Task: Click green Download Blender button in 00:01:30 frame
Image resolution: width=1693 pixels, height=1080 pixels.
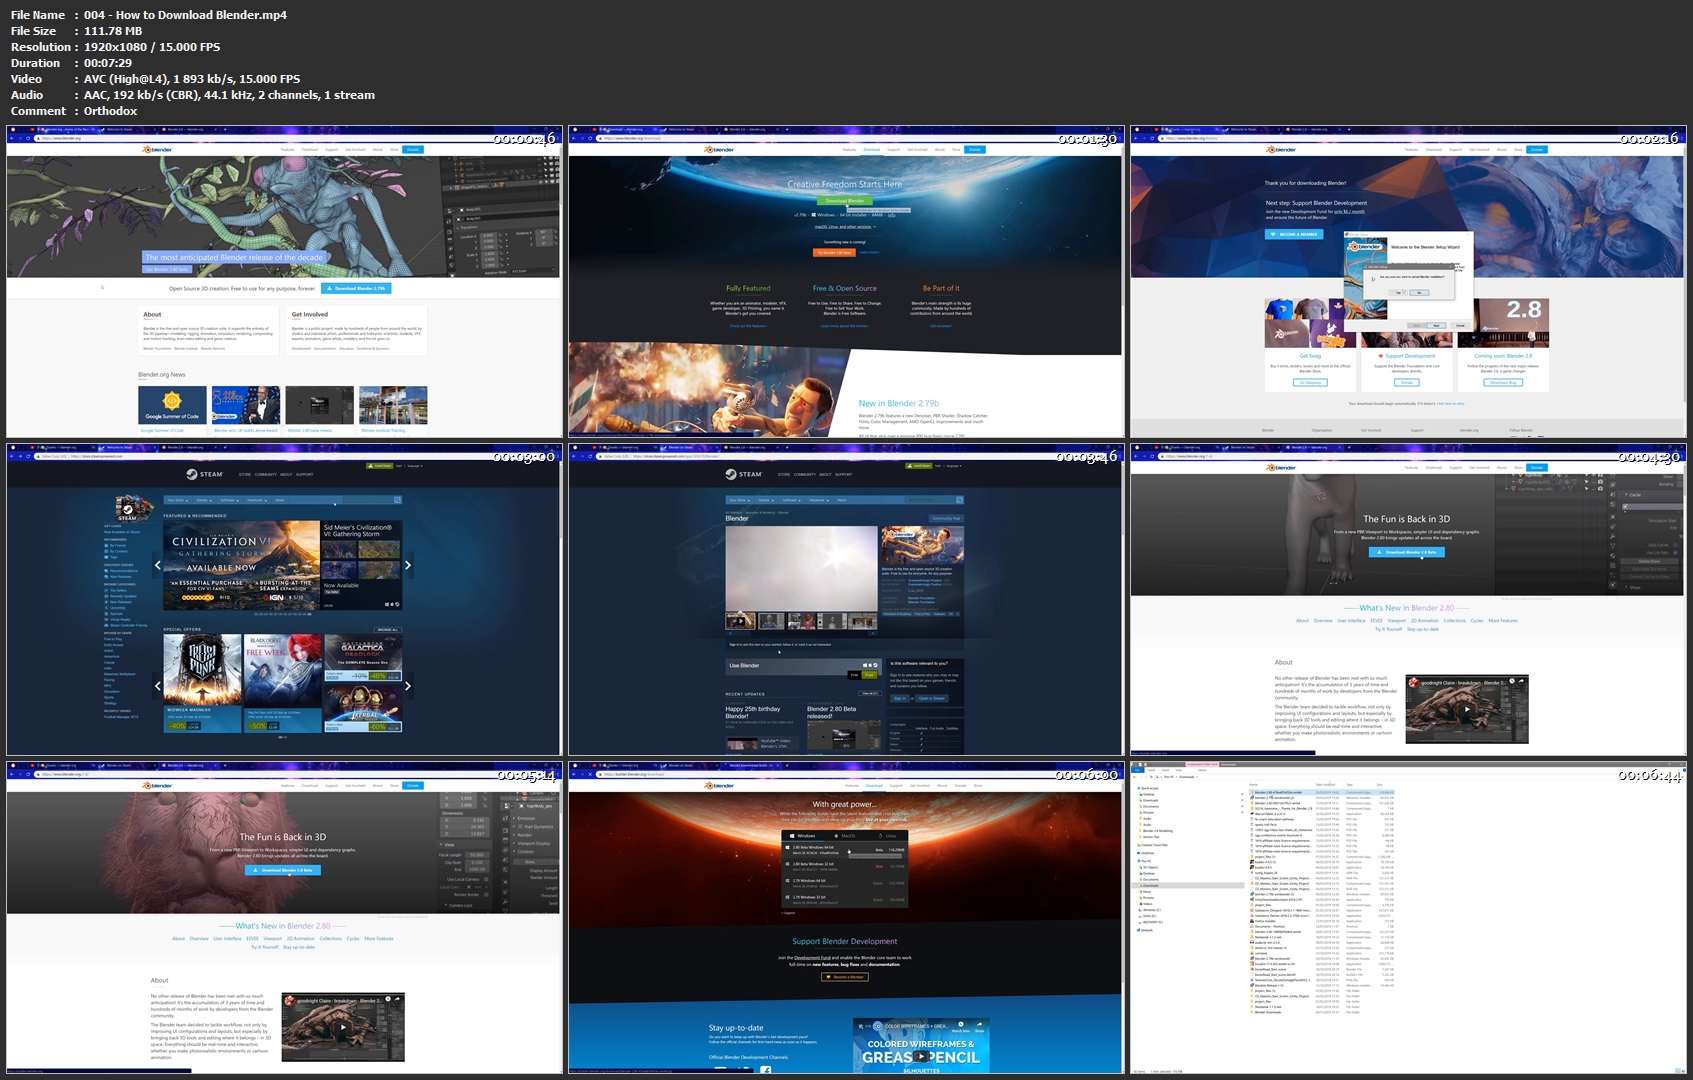Action: 845,201
